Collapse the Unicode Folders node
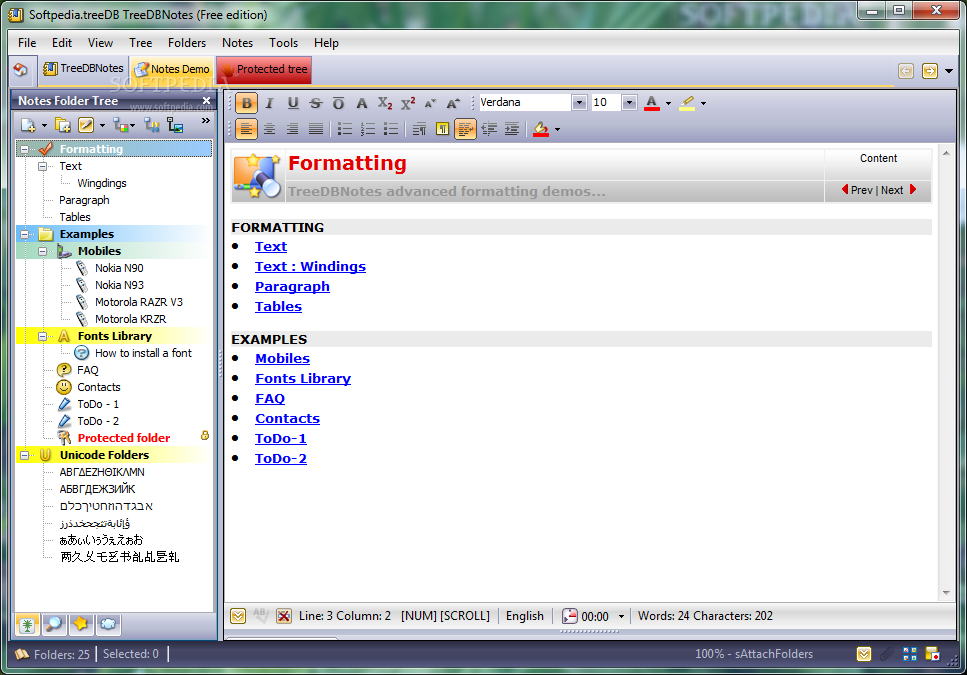Image resolution: width=967 pixels, height=675 pixels. [25, 455]
